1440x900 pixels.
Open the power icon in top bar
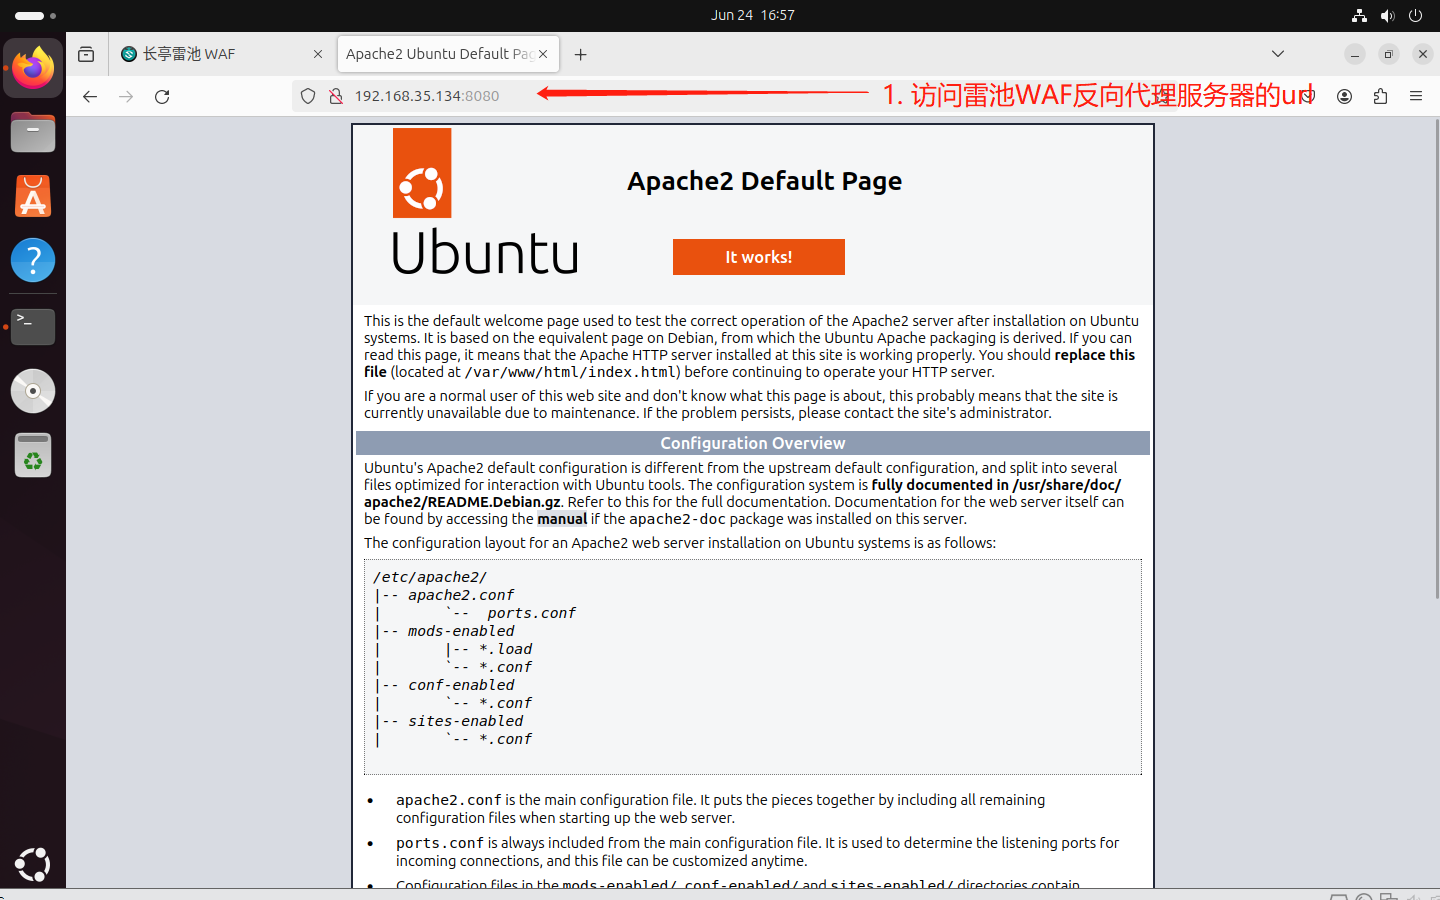pos(1415,15)
